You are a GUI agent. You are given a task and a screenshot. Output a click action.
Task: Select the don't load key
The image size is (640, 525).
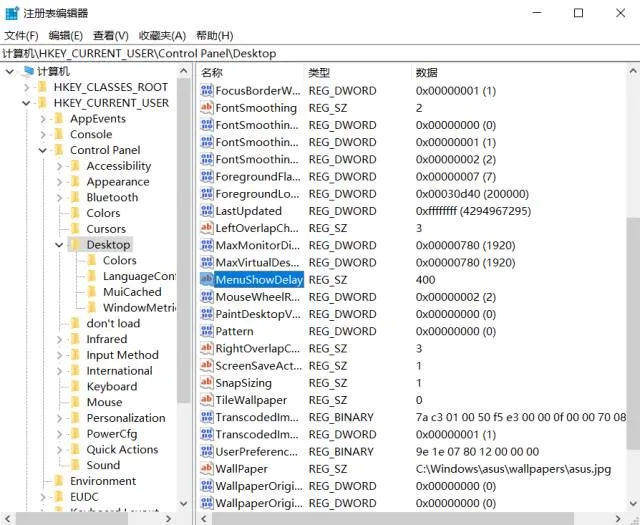coord(113,323)
